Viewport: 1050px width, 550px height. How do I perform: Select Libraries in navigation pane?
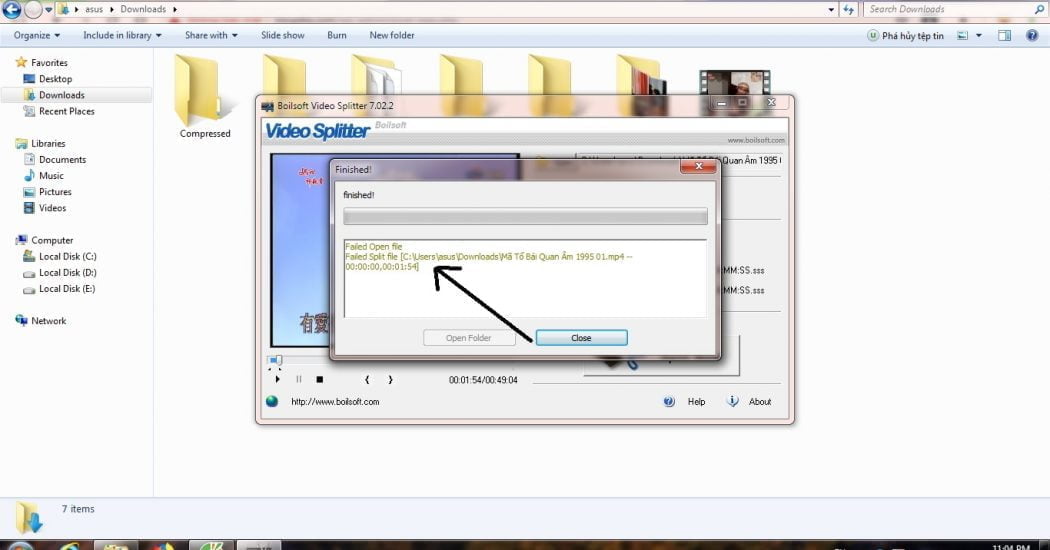(48, 143)
